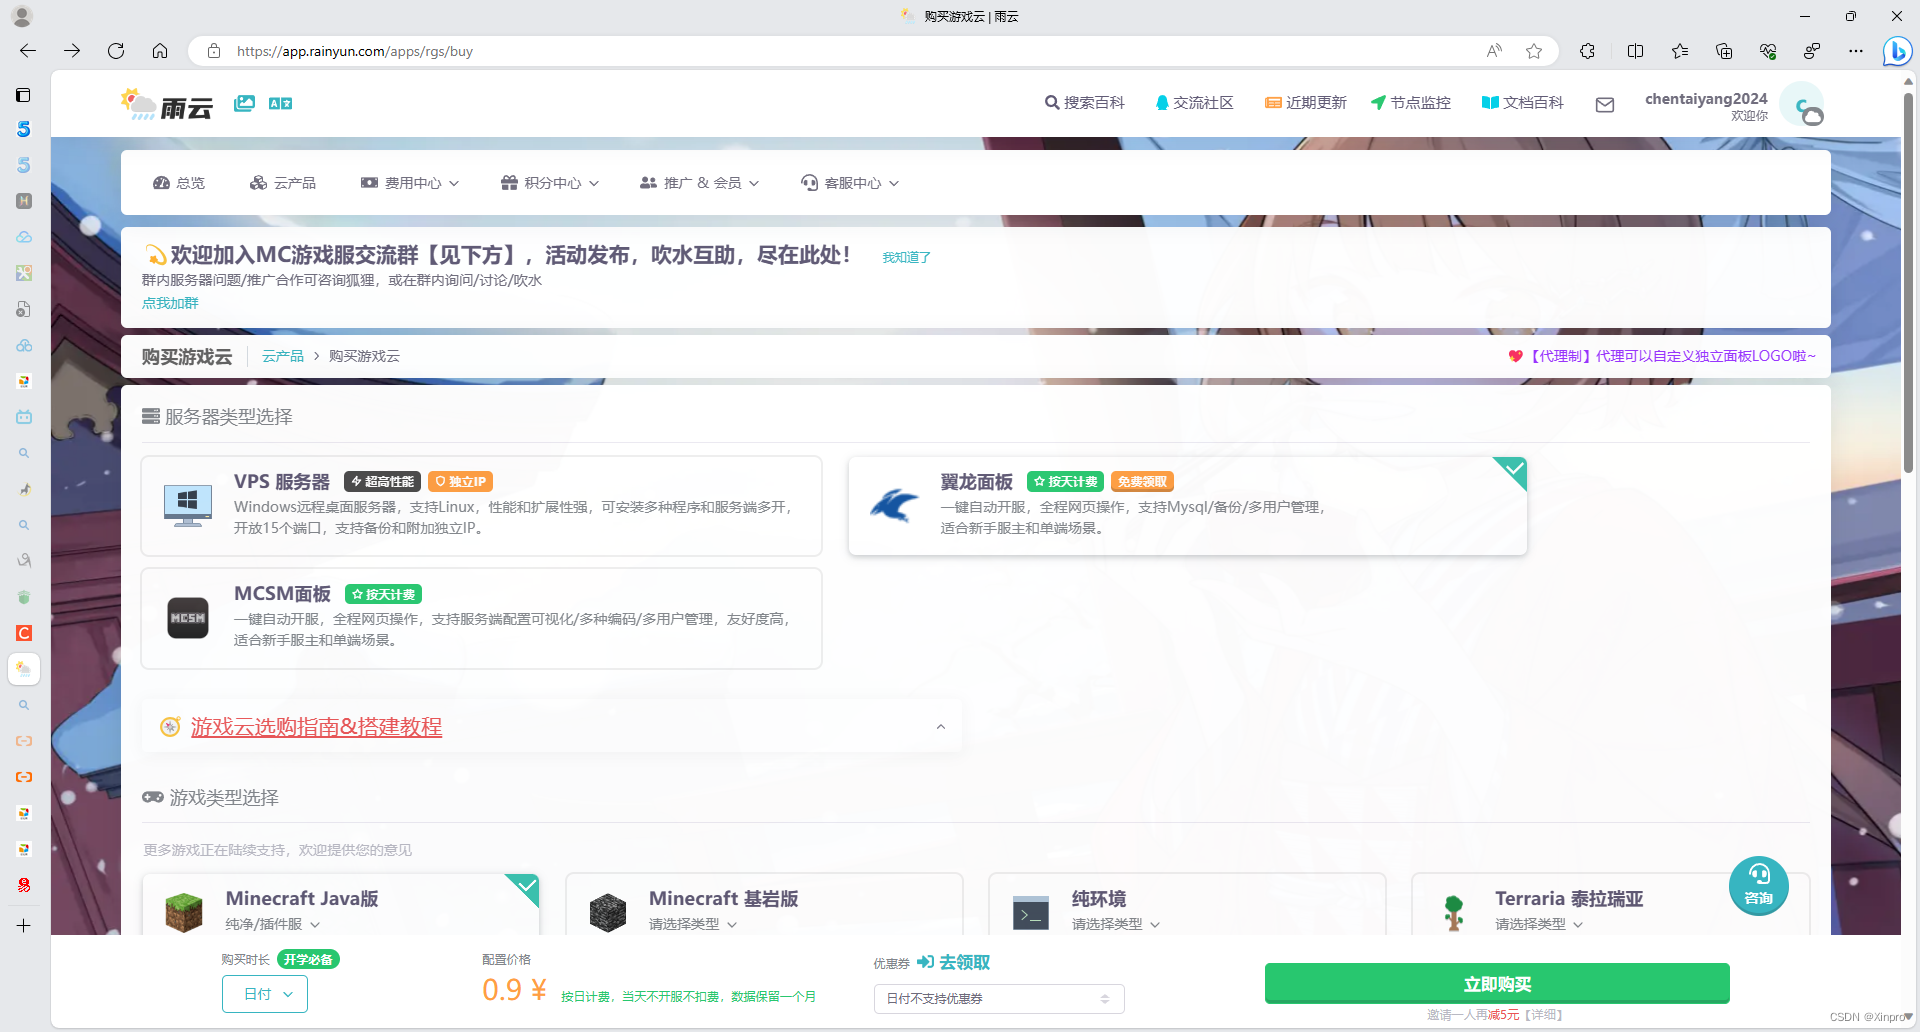This screenshot has height=1032, width=1920.
Task: Open 纯净/插件版 type dropdown
Action: pos(273,924)
